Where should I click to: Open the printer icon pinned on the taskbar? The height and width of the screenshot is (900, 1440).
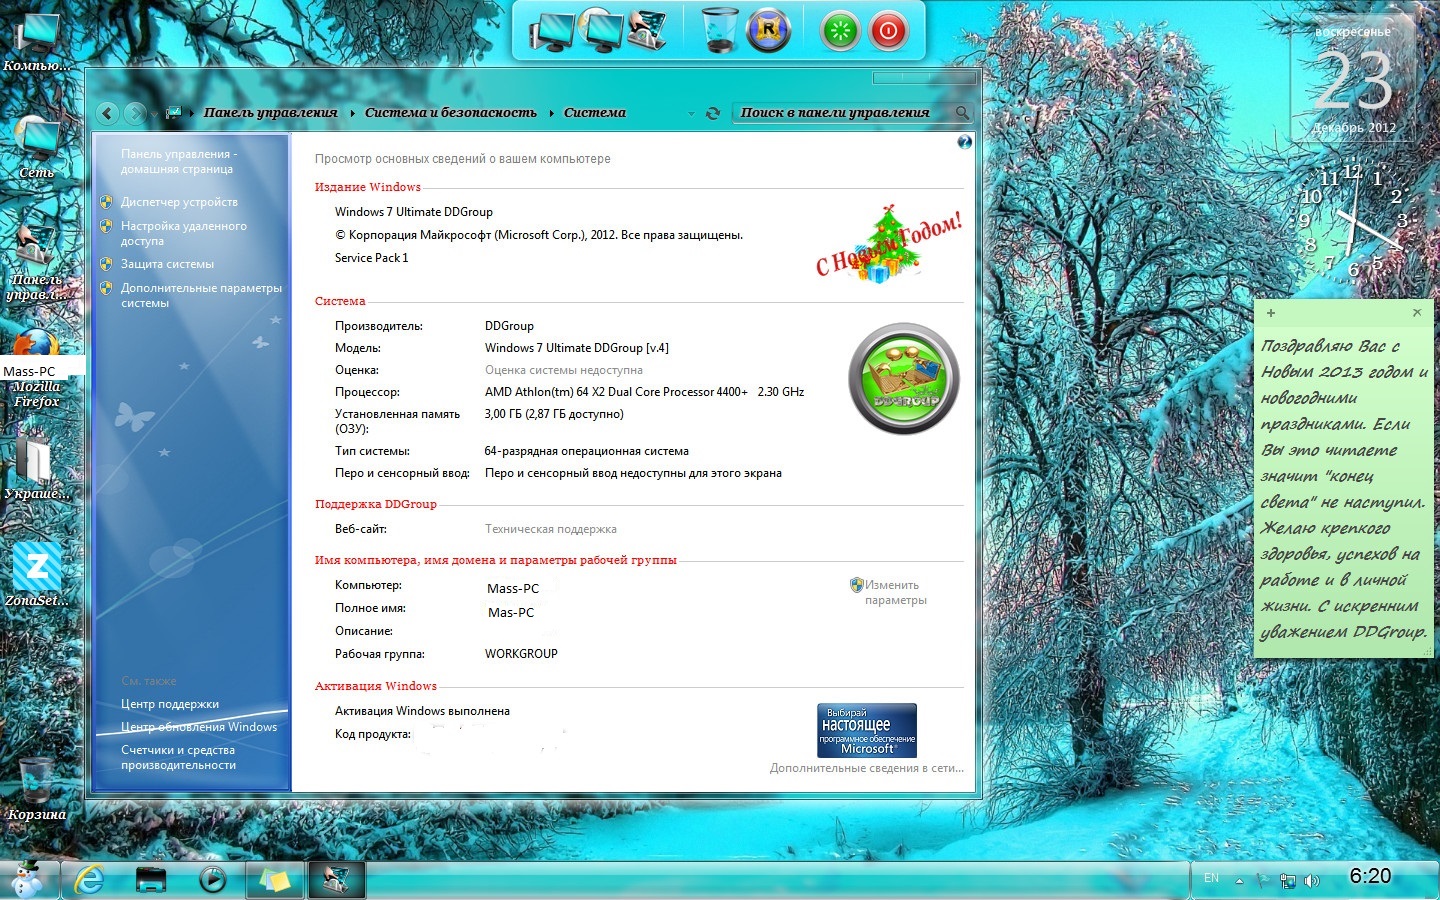pos(151,880)
